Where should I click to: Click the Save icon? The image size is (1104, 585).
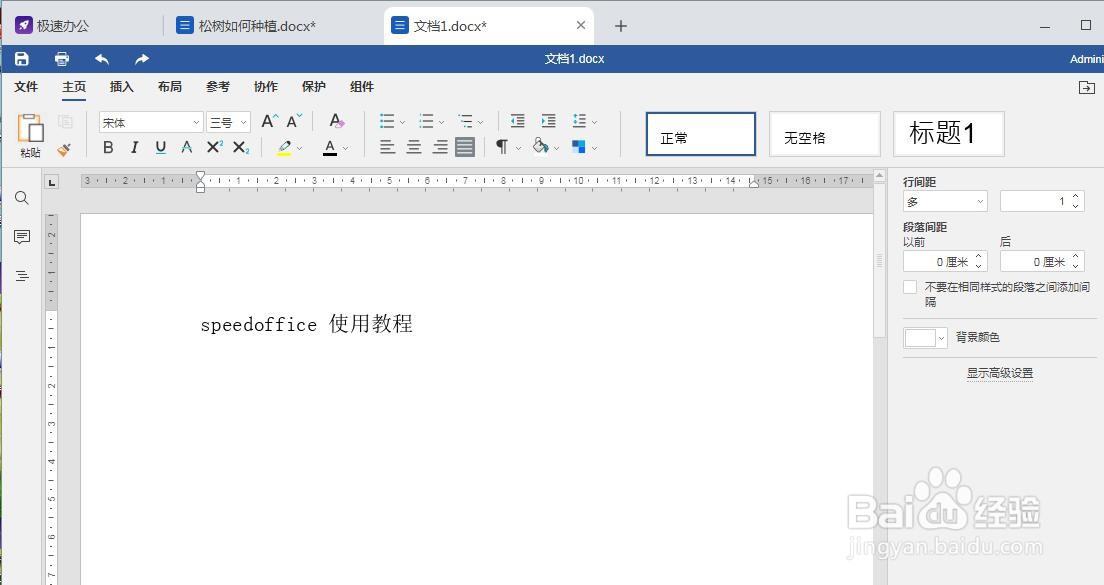(x=21, y=58)
